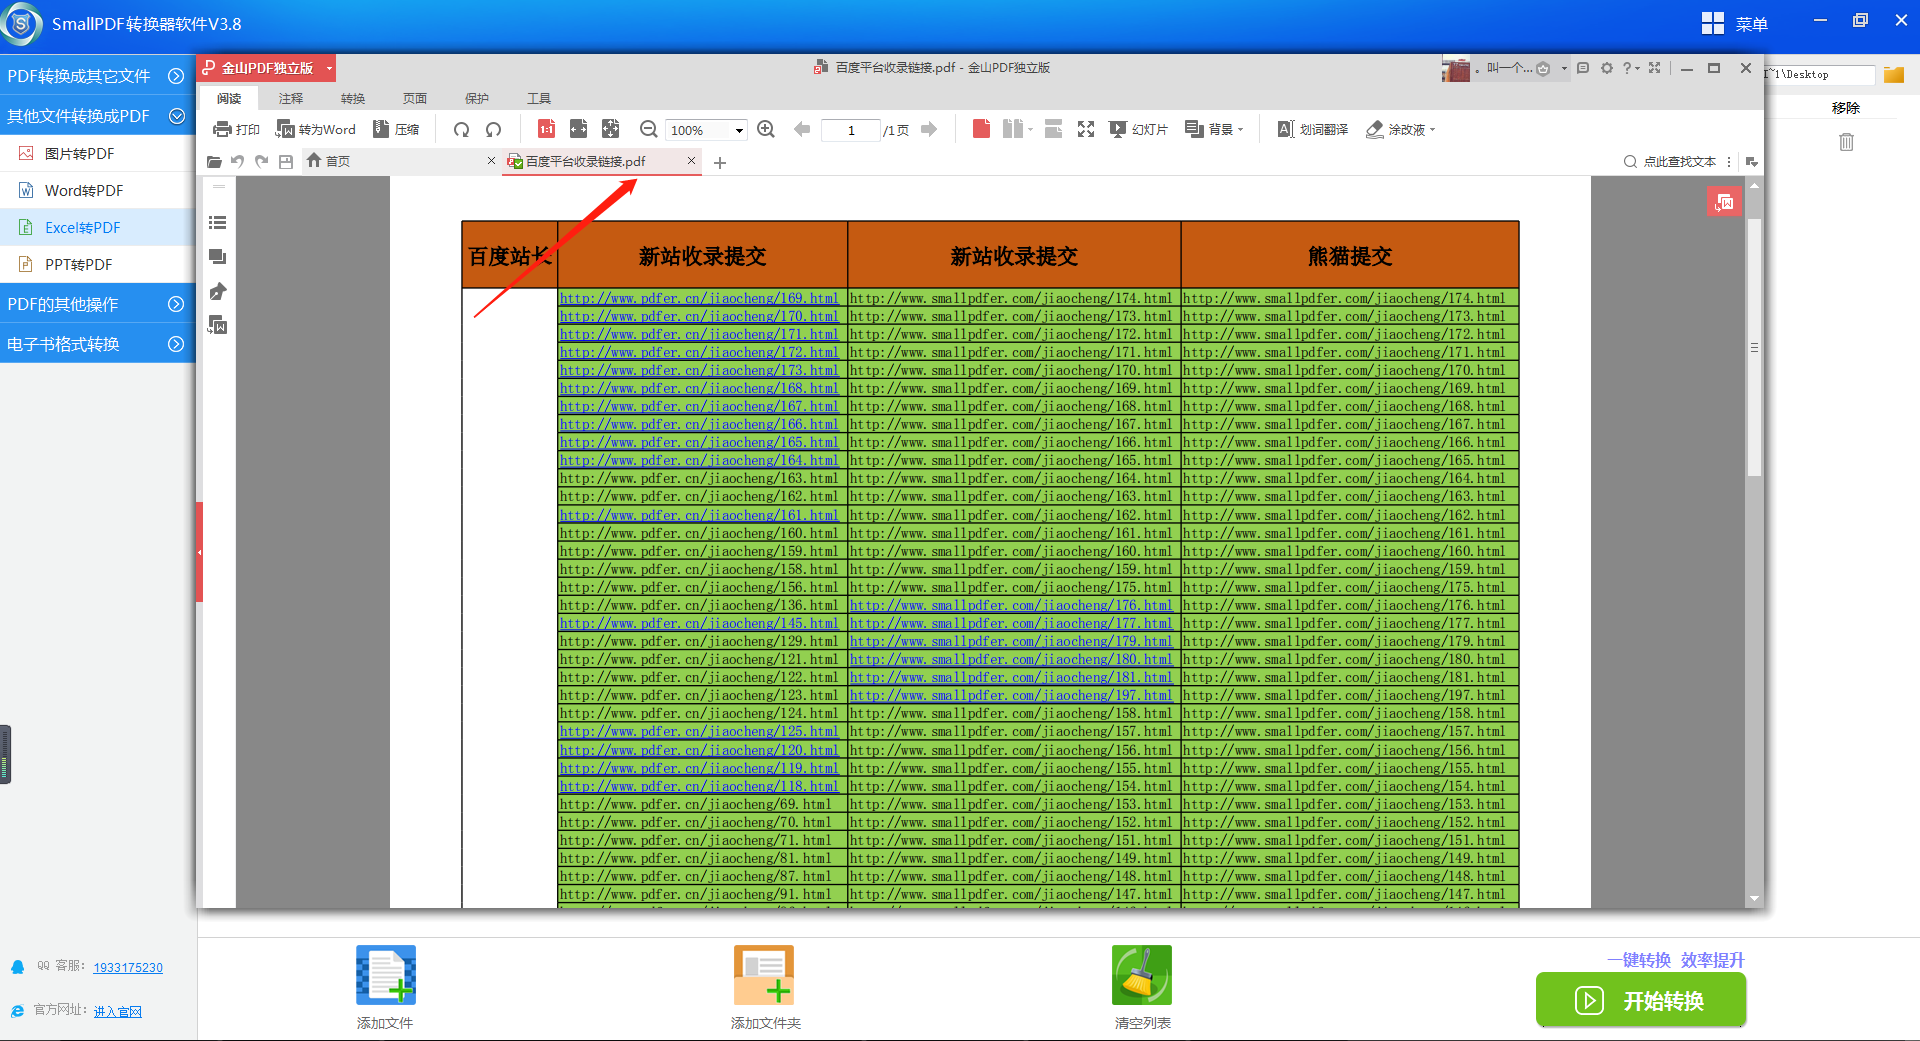Viewport: 1920px width, 1041px height.
Task: Browse output folder with yellow folder icon
Action: 1894,75
